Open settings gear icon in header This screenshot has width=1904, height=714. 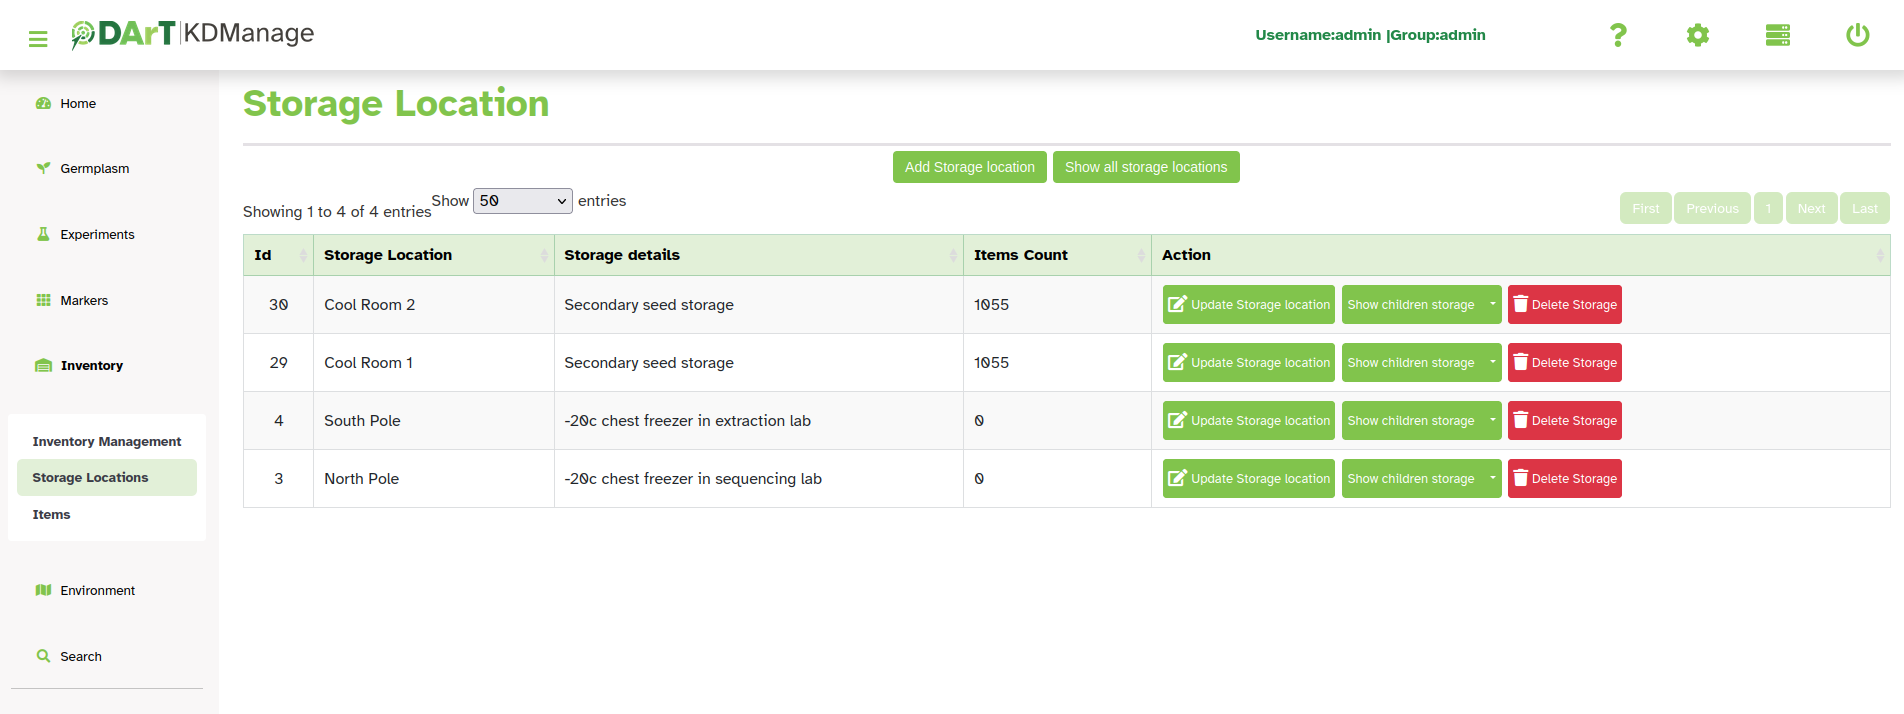[1697, 35]
